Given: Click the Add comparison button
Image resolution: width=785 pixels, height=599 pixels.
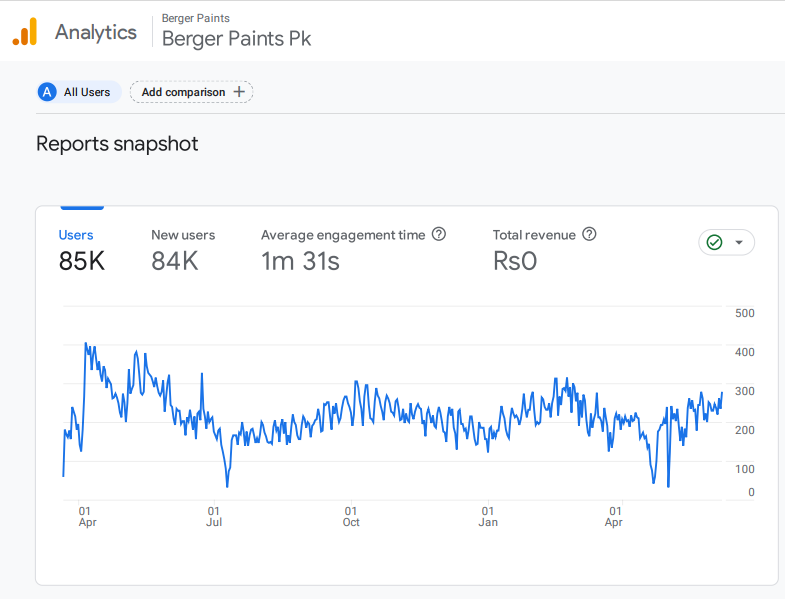Looking at the screenshot, I should point(191,92).
